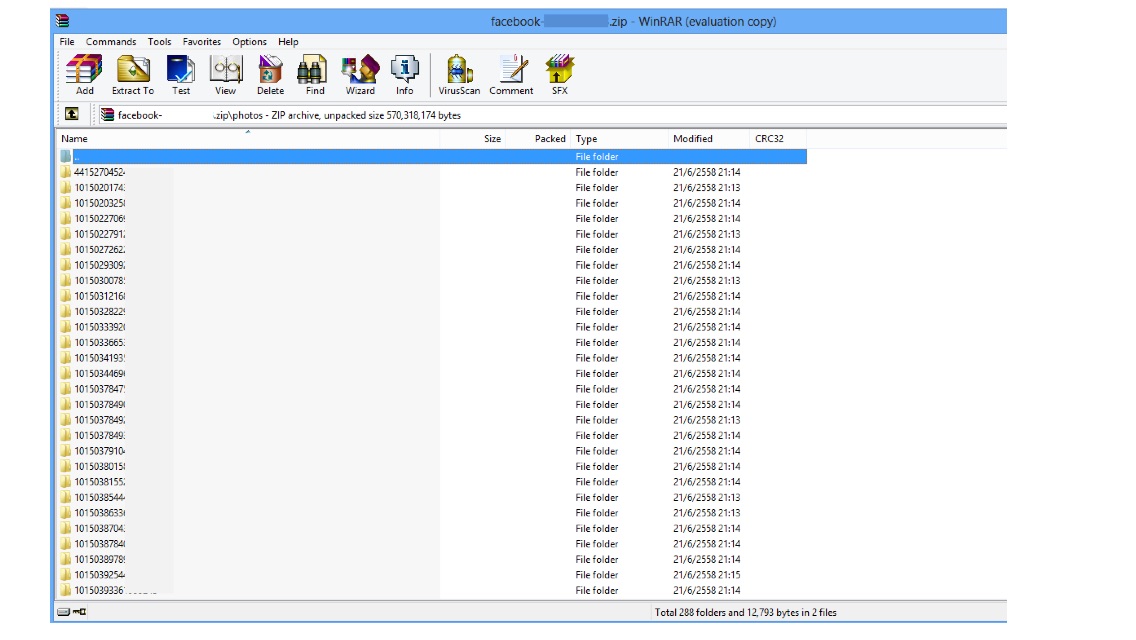Select folder starting with 1015037910
Viewport: 1136px width, 640px height.
point(433,451)
